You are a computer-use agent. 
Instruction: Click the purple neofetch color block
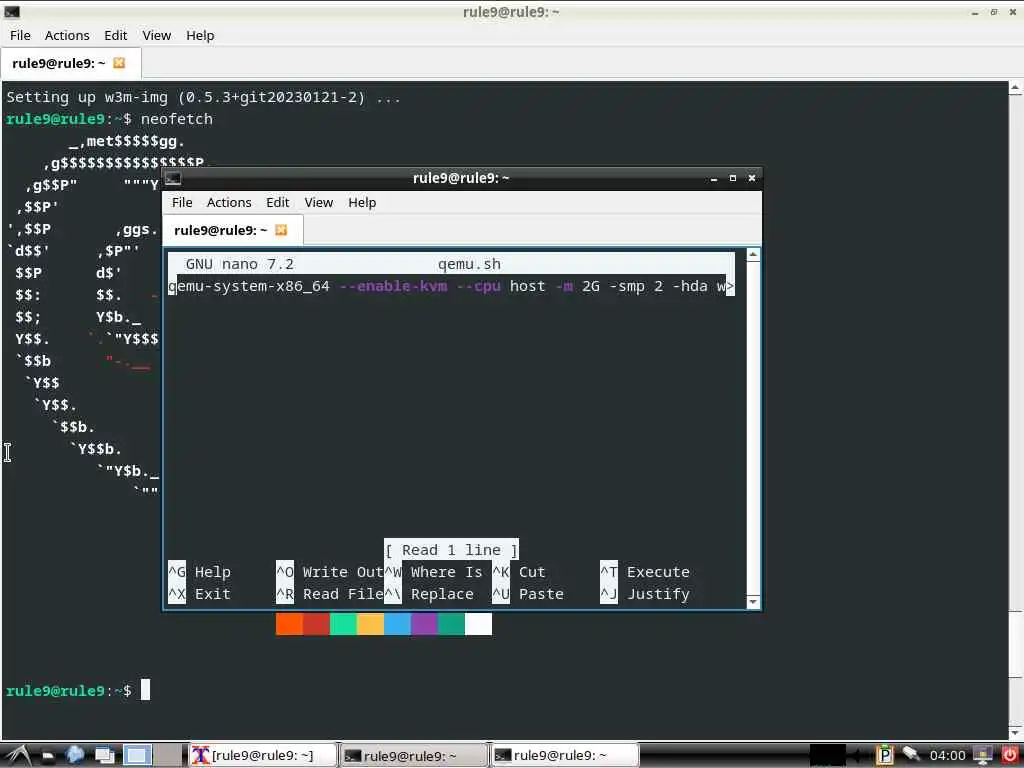click(424, 624)
